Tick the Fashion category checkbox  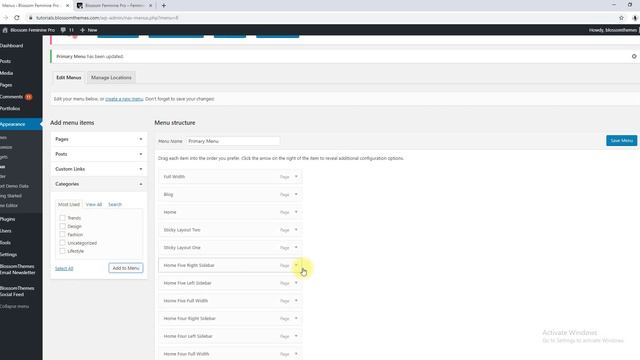click(62, 235)
